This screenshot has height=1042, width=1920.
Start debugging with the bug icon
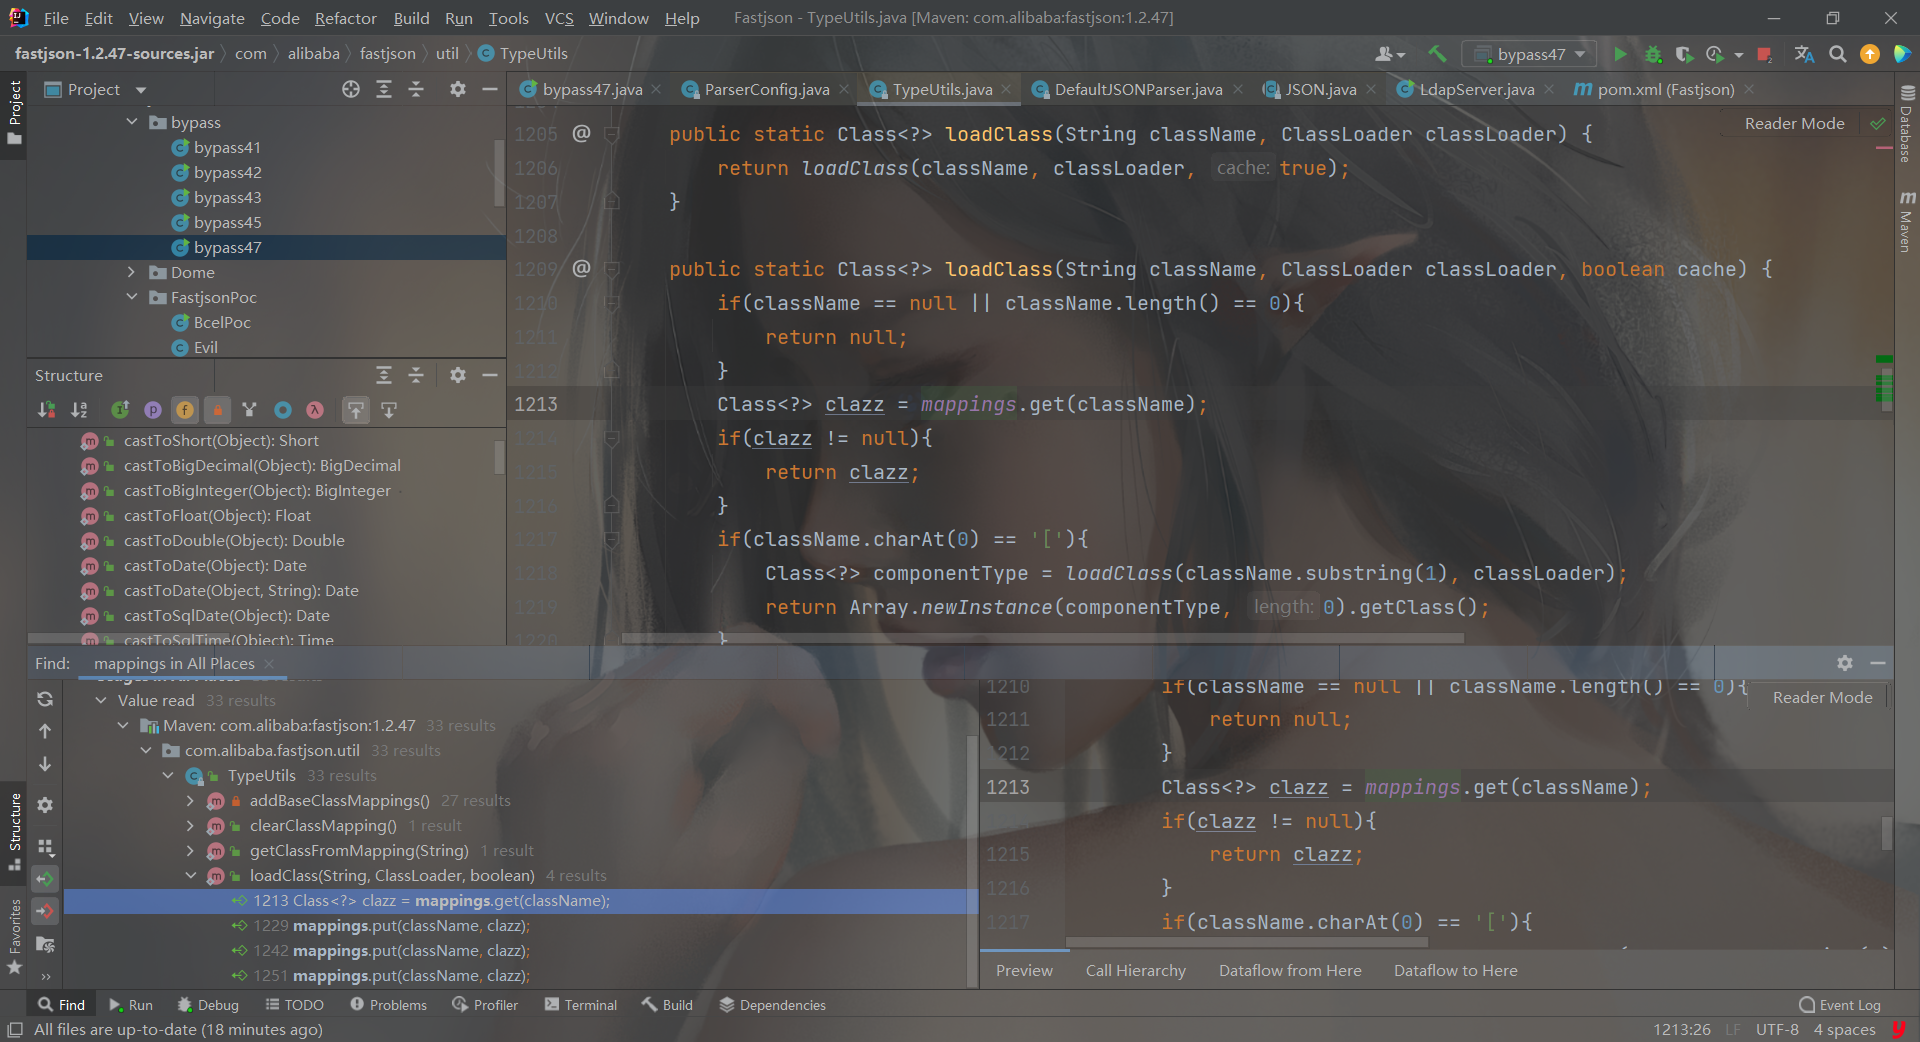(x=1653, y=54)
